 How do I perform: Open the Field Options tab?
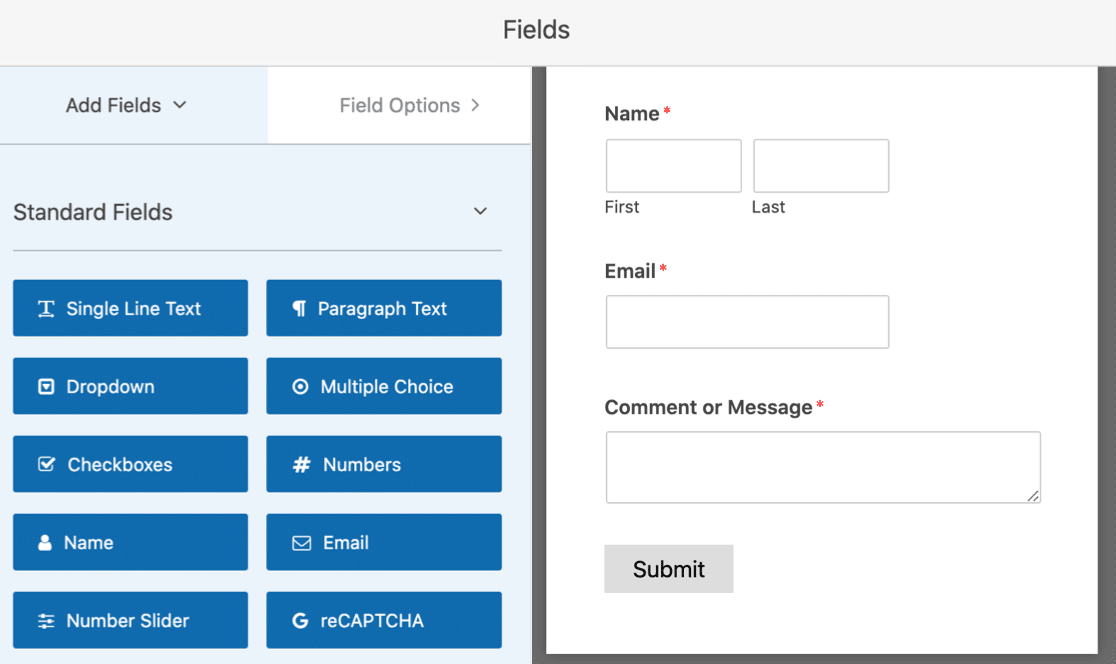(399, 105)
